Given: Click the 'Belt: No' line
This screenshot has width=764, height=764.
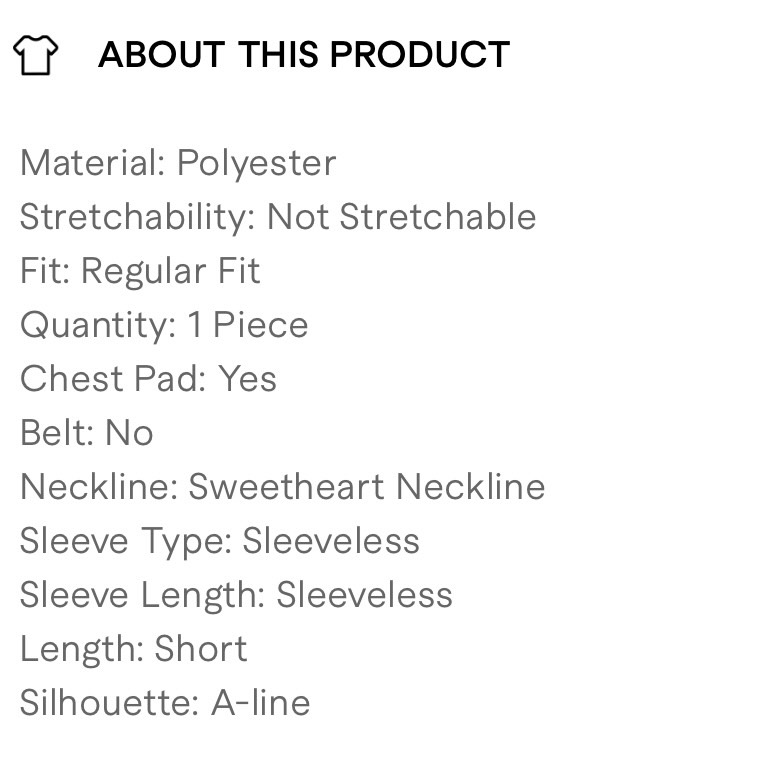Looking at the screenshot, I should pyautogui.click(x=87, y=433).
